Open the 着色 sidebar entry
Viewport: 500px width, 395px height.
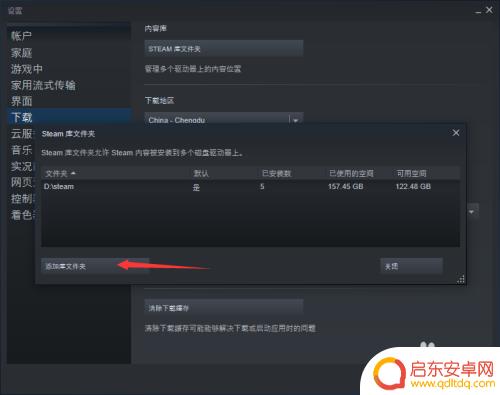click(21, 215)
